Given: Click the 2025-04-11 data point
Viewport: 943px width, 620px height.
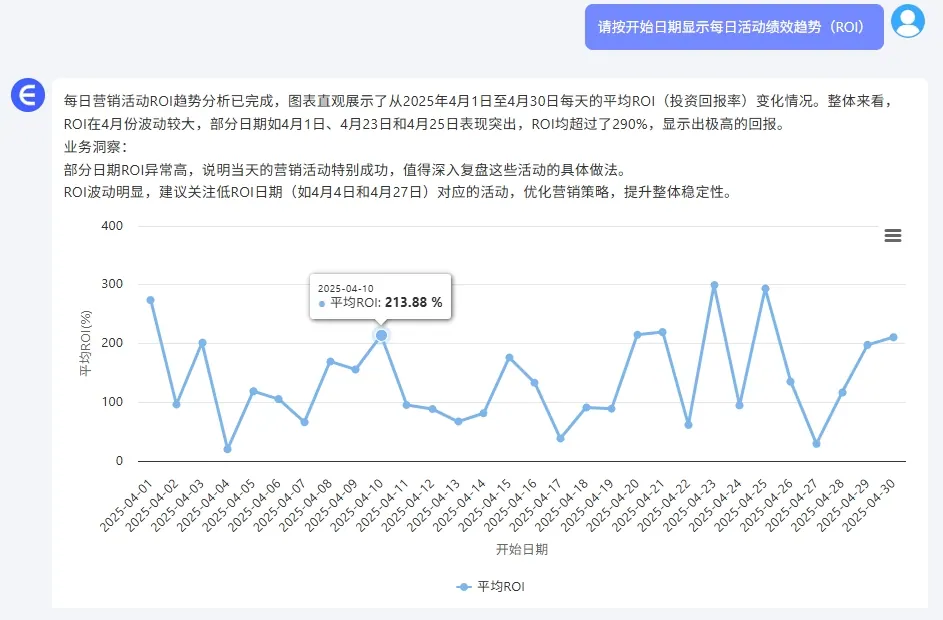Looking at the screenshot, I should [x=407, y=405].
